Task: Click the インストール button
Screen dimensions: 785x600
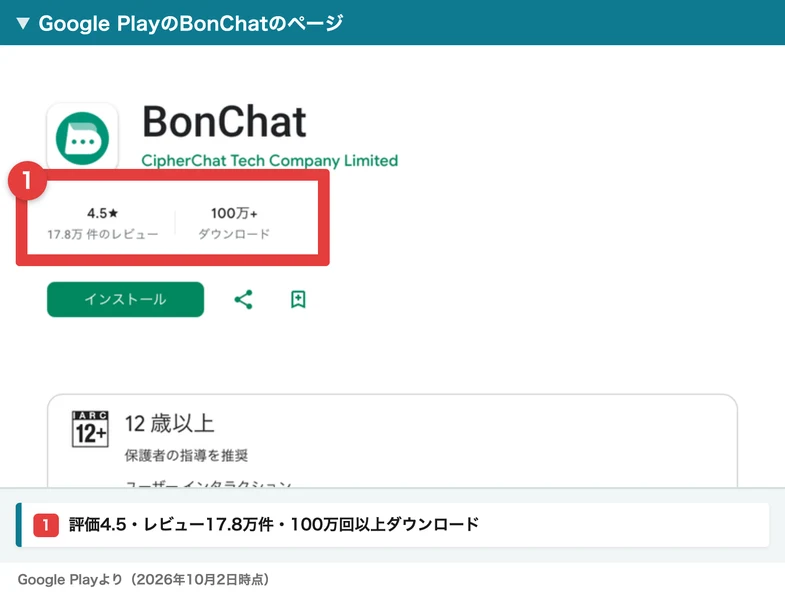Action: (125, 299)
